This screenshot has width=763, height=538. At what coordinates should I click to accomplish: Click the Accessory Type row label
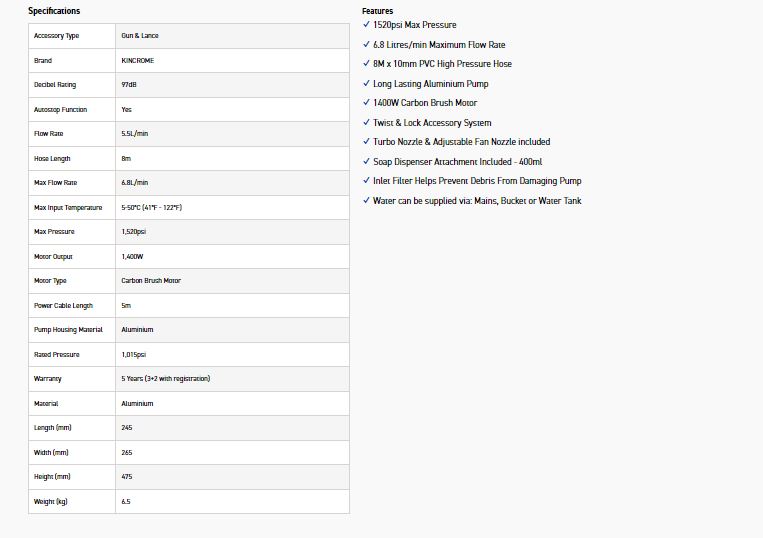pos(56,36)
